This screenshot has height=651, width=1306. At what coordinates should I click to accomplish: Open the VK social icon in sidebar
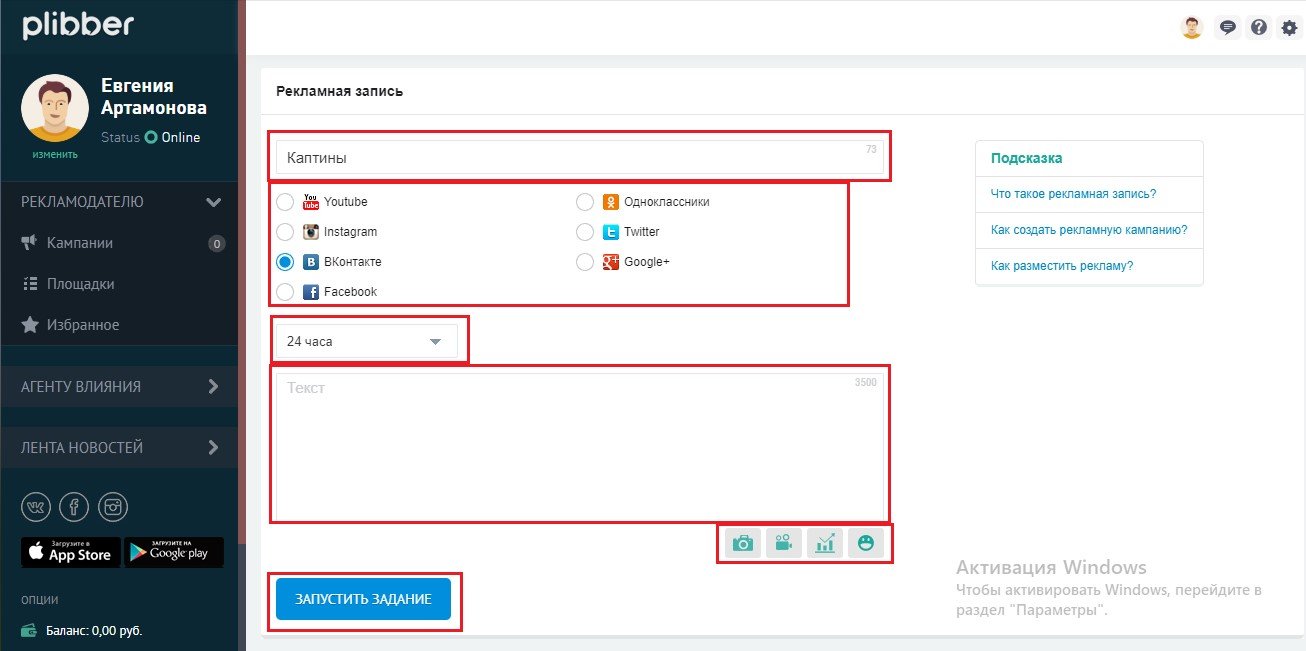(x=36, y=507)
